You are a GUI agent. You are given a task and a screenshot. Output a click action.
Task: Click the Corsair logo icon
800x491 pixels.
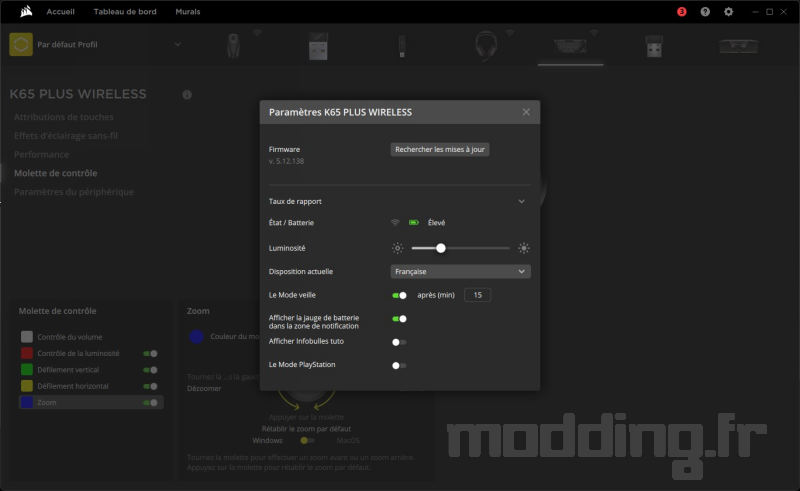pyautogui.click(x=26, y=11)
